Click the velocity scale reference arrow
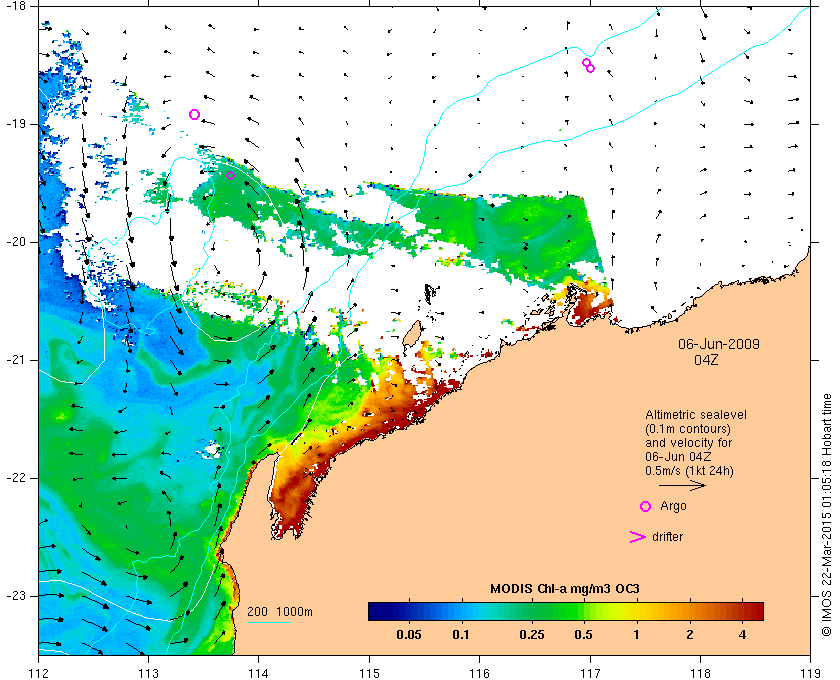This screenshot has width=840, height=680. click(682, 486)
